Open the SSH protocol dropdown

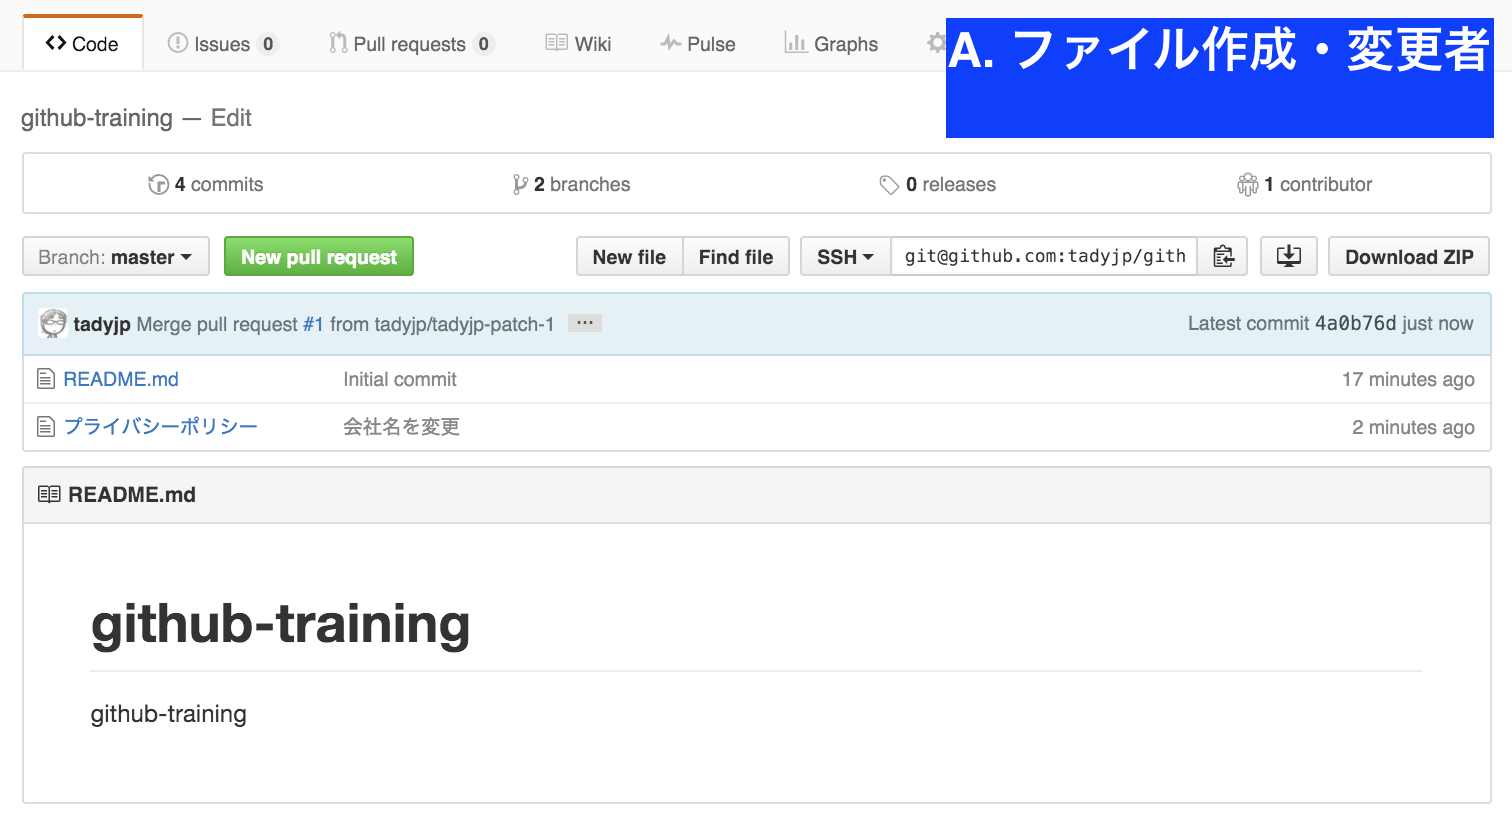pyautogui.click(x=845, y=257)
